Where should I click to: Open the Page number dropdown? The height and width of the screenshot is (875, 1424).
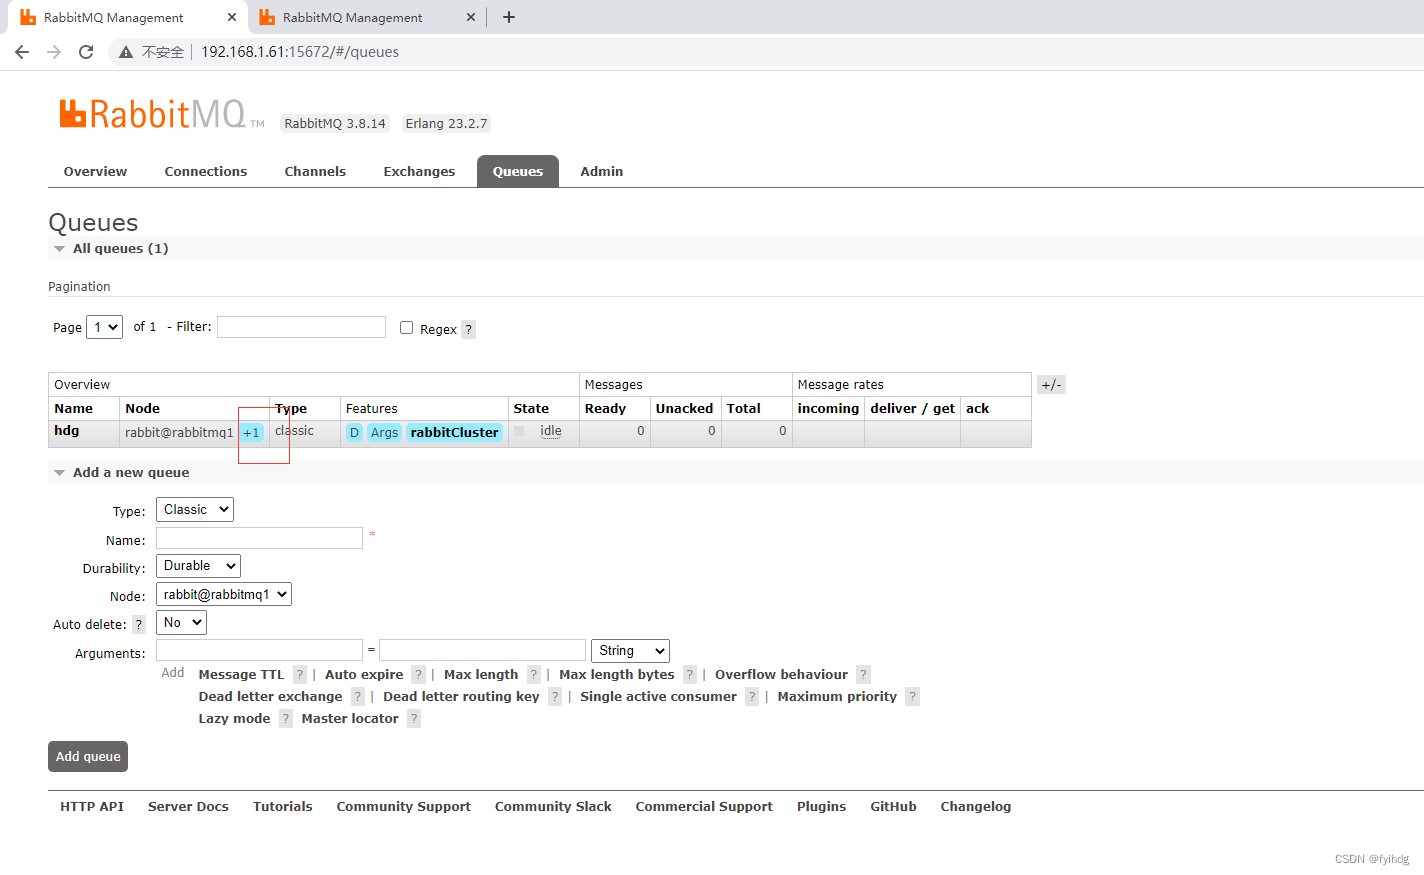(104, 327)
